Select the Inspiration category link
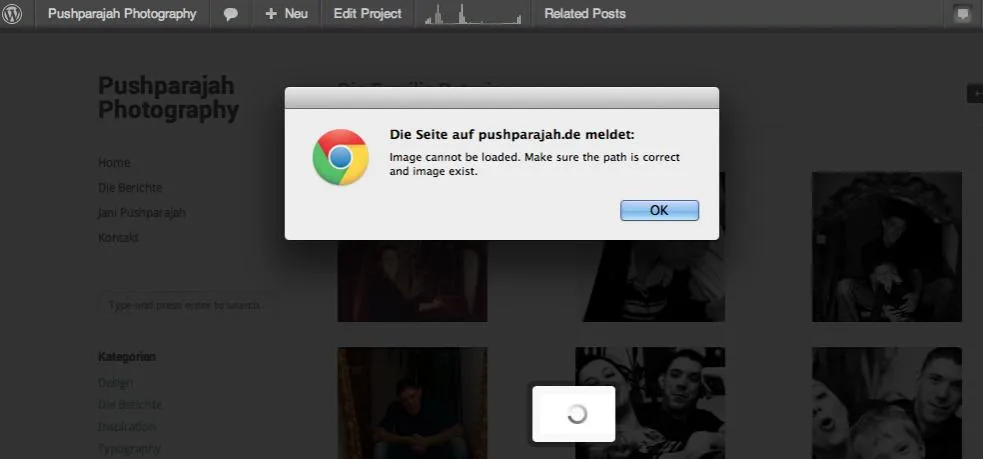 127,426
